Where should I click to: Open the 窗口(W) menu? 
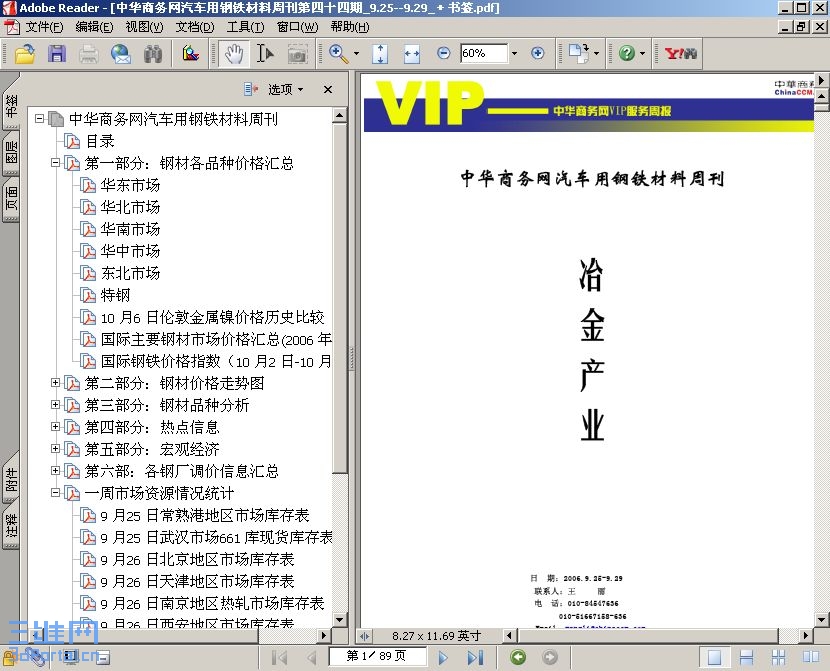coord(297,26)
